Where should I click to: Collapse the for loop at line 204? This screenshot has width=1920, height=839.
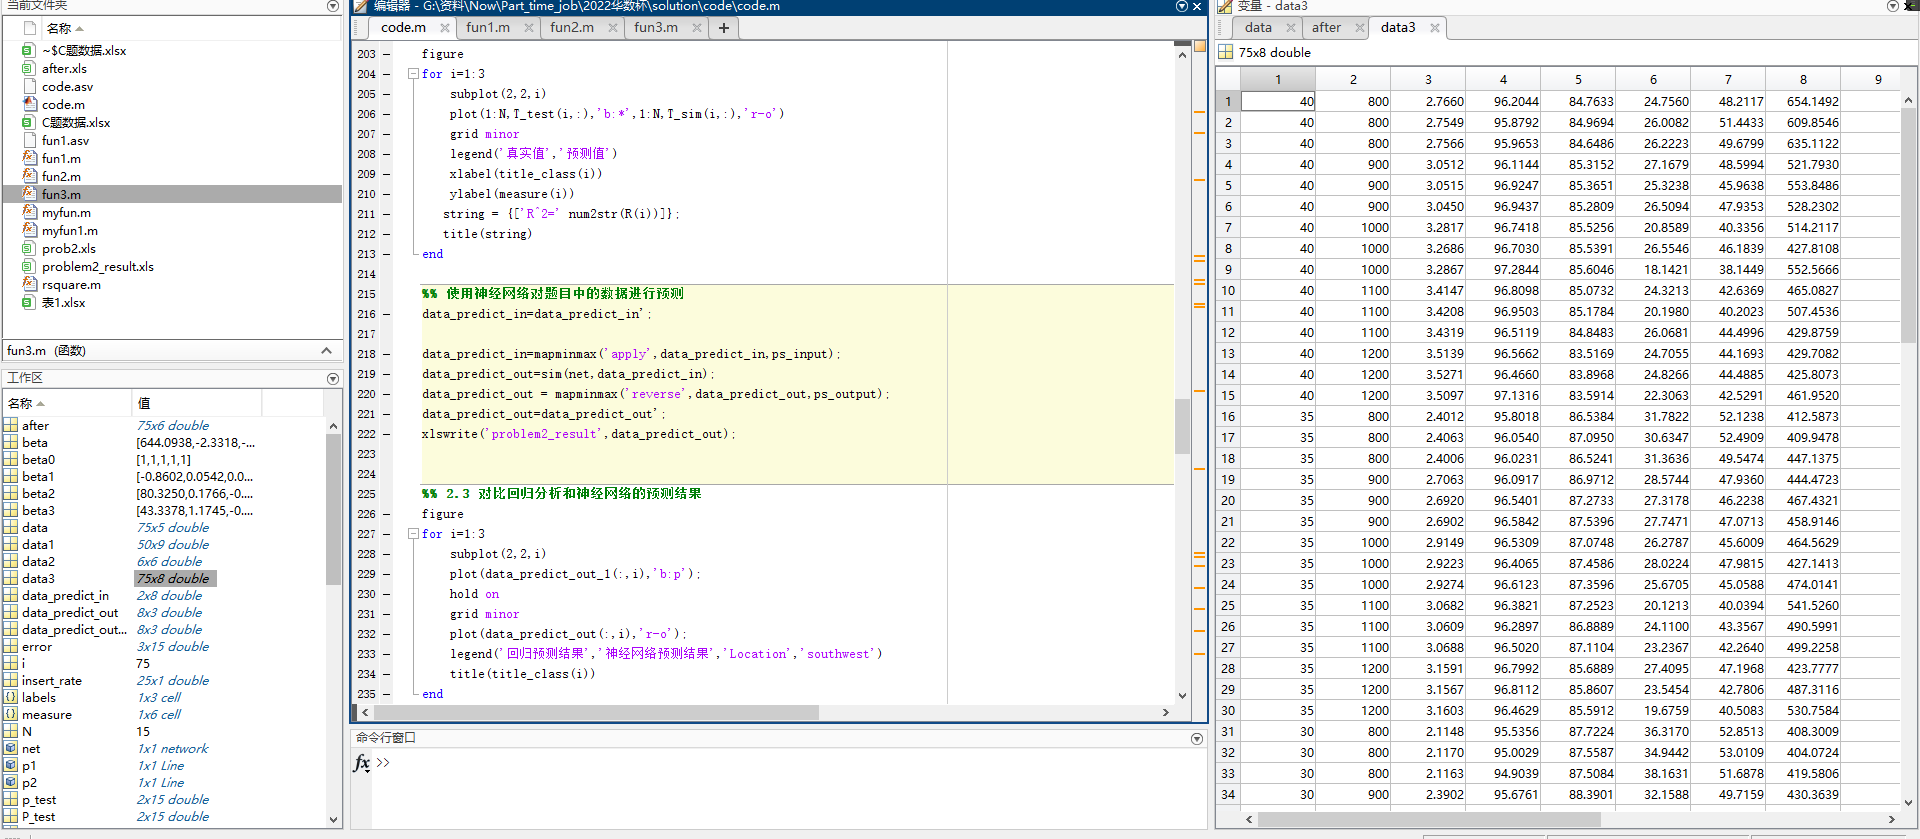coord(413,73)
